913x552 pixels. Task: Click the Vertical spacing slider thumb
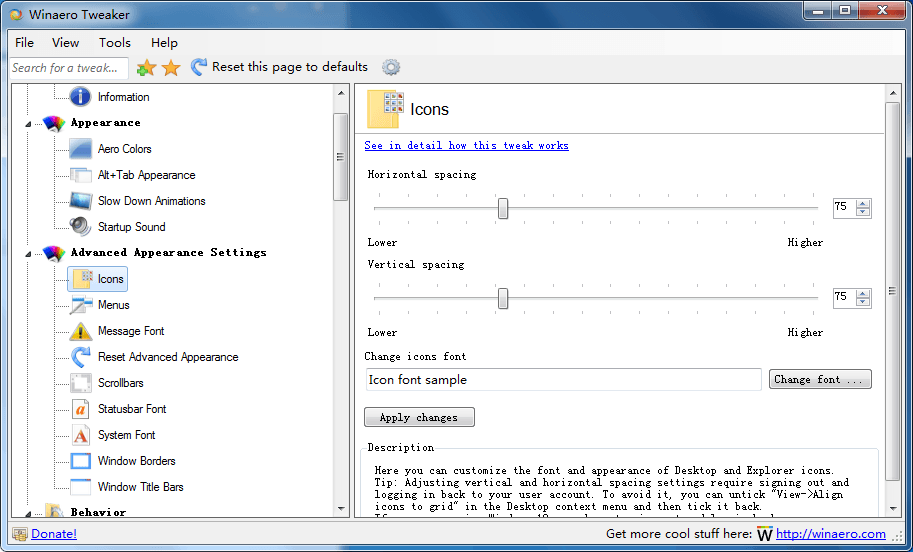click(503, 298)
